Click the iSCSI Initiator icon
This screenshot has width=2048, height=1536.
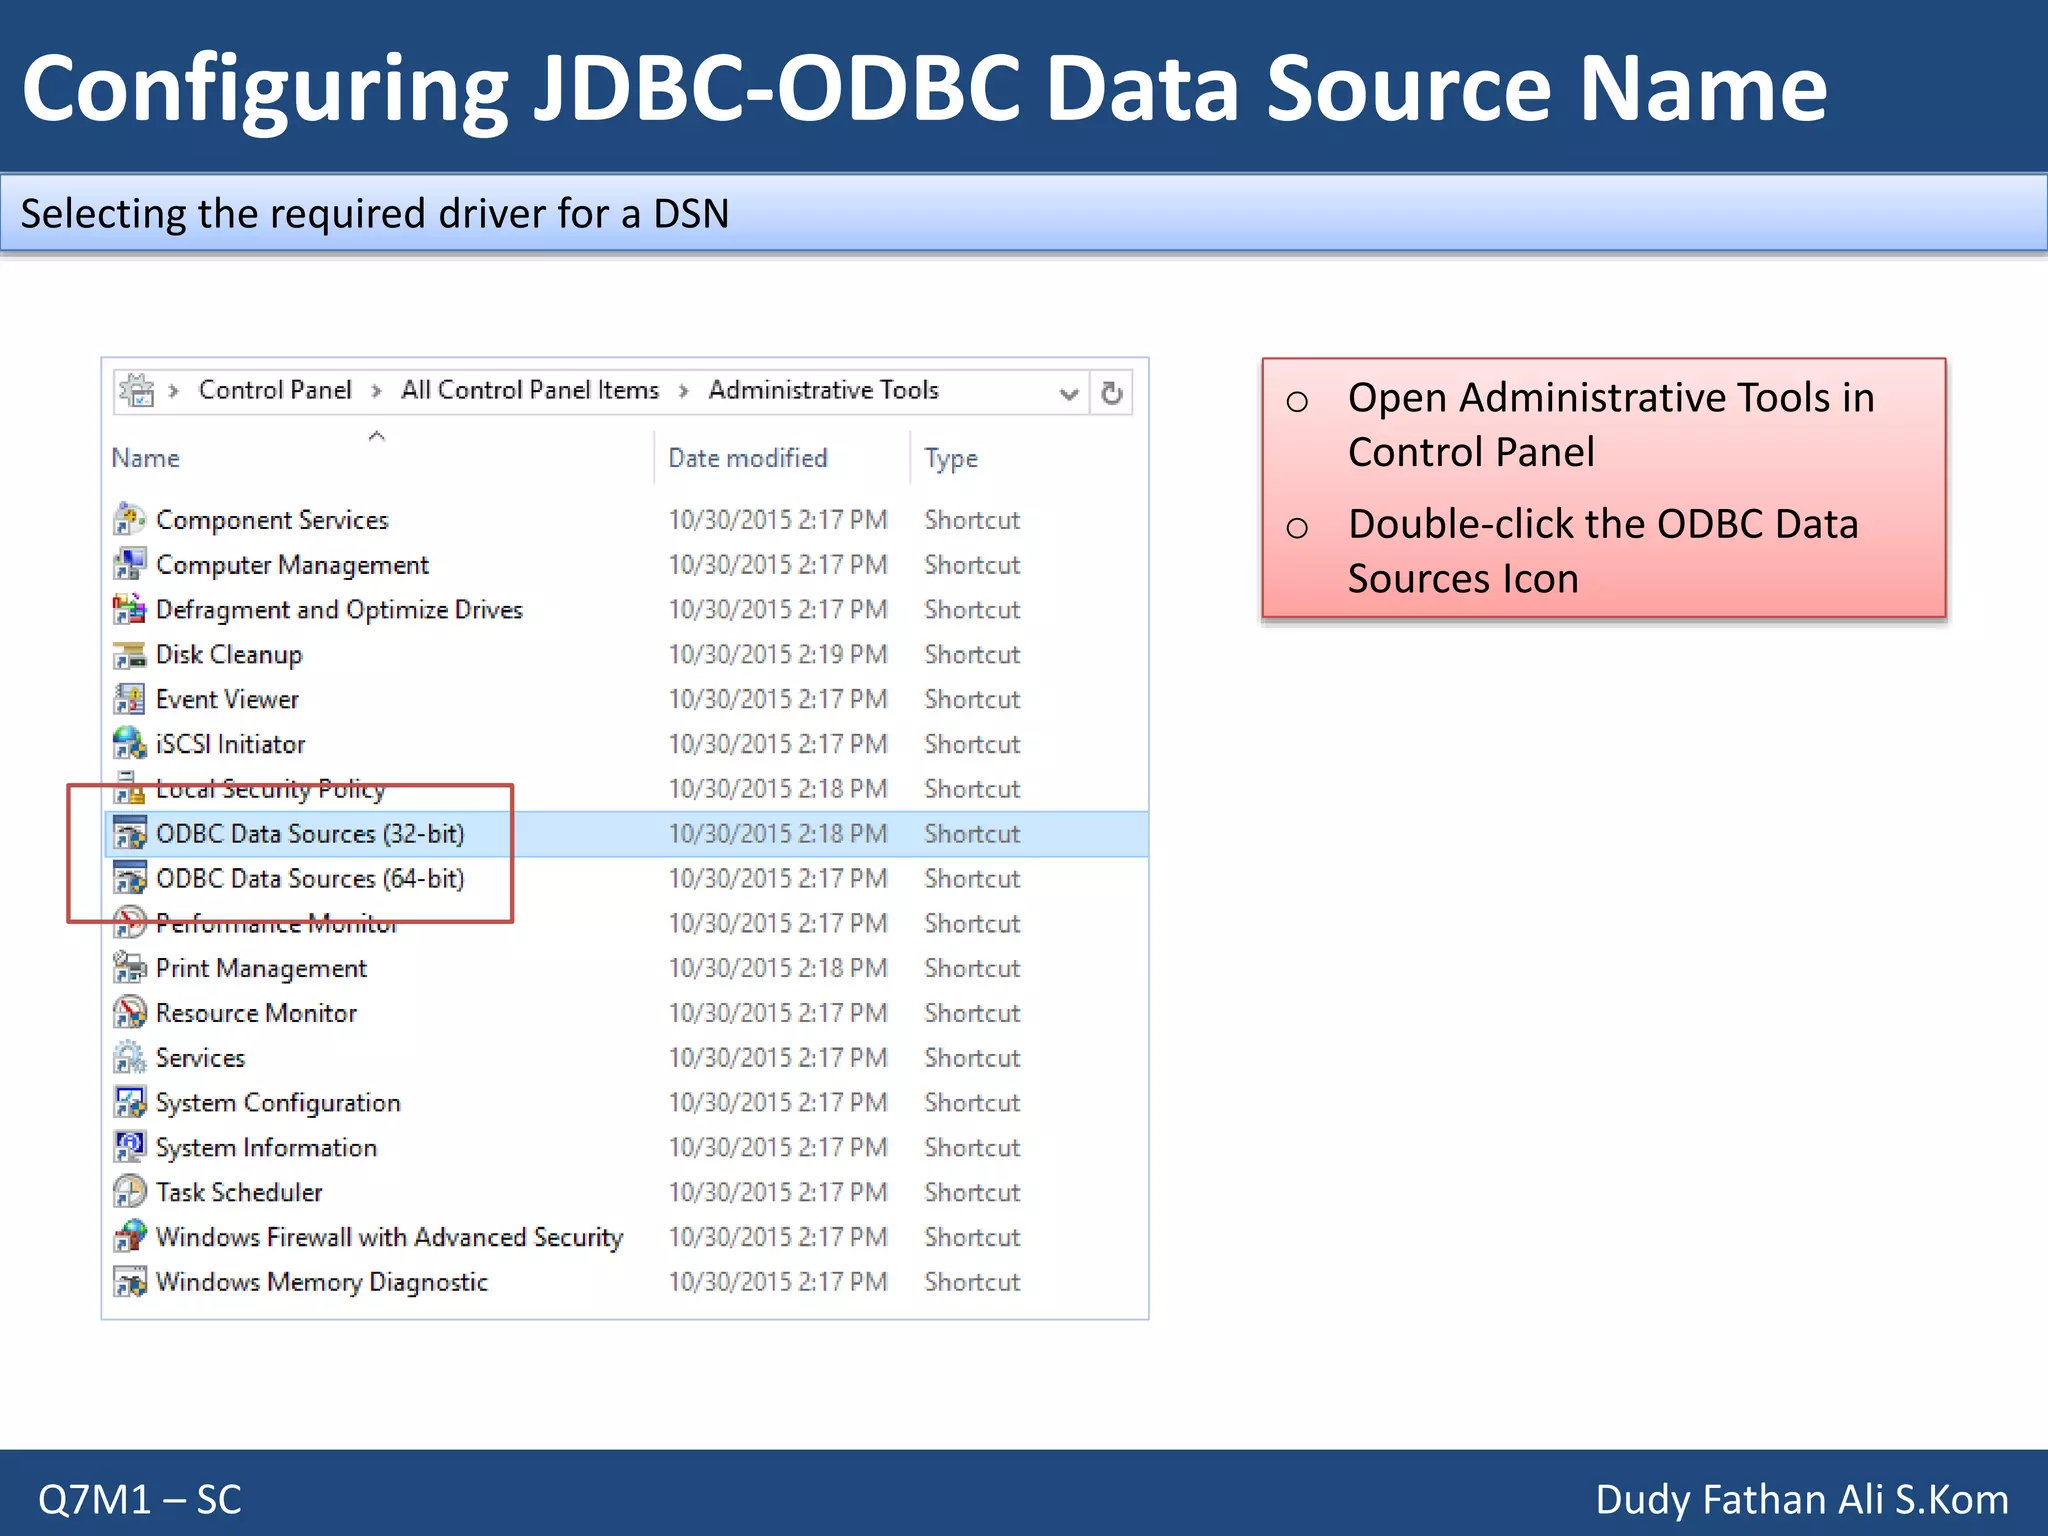(x=130, y=744)
